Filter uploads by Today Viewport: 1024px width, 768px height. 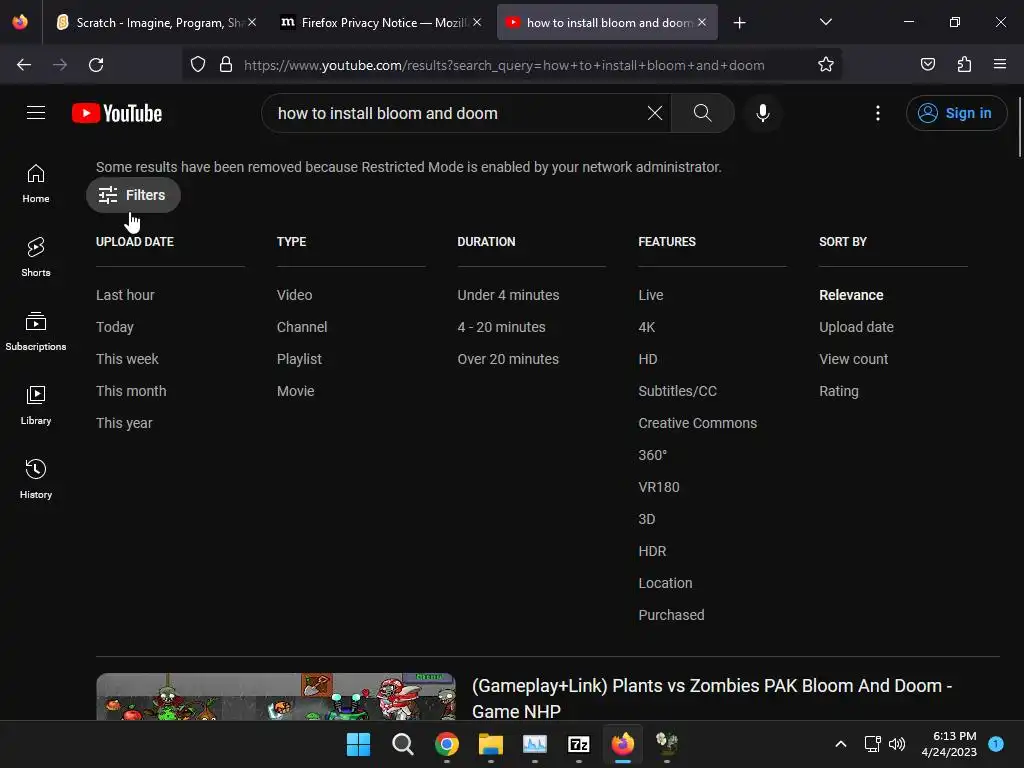pos(115,327)
